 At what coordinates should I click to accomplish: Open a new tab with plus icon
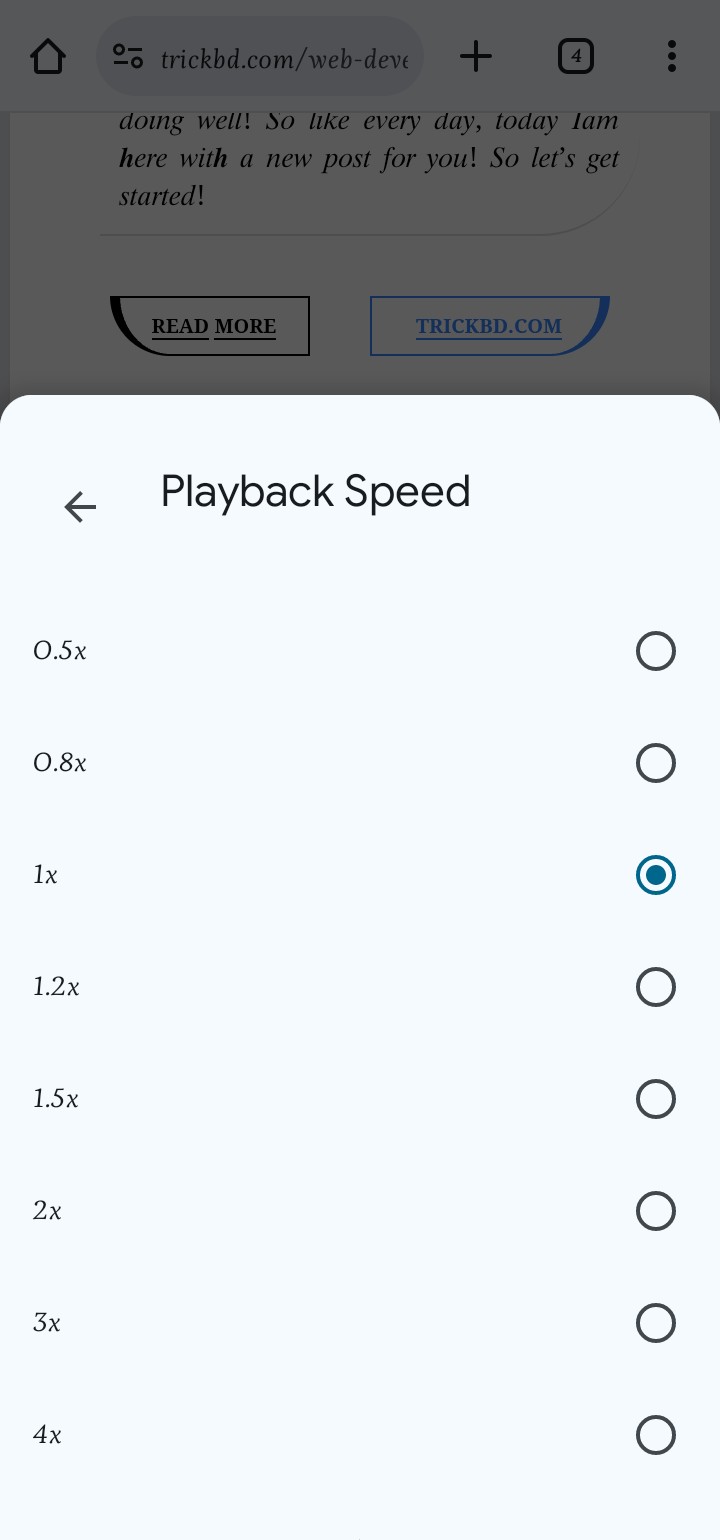[476, 56]
